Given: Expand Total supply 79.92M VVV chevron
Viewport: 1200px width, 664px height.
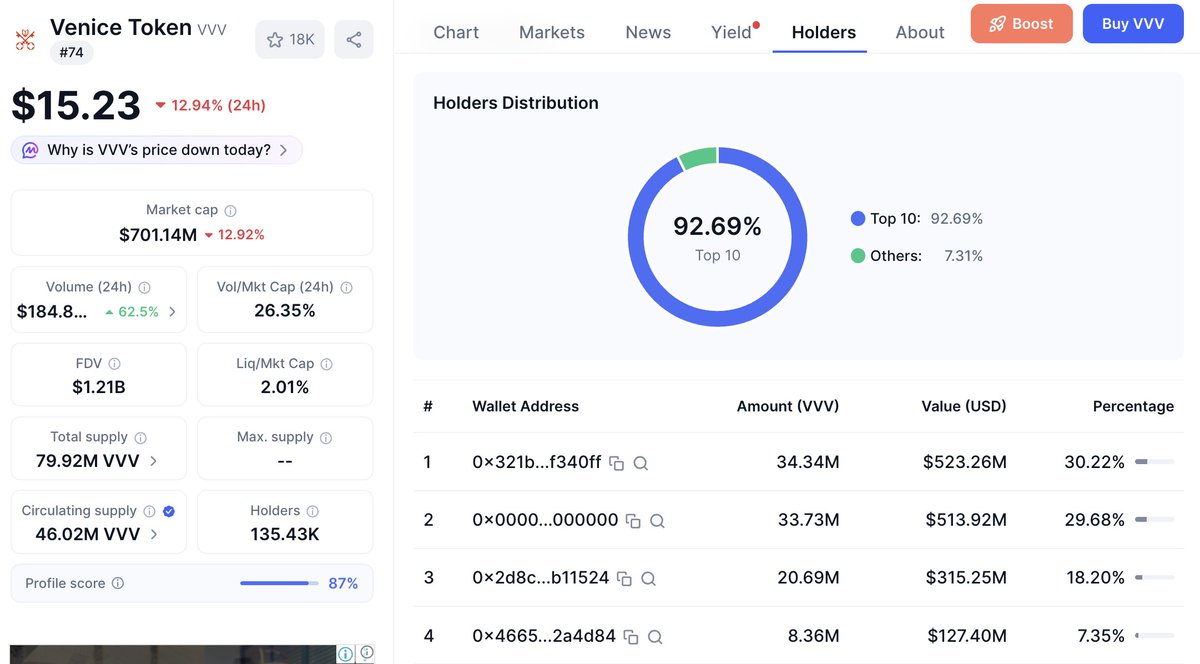Looking at the screenshot, I should click(153, 461).
